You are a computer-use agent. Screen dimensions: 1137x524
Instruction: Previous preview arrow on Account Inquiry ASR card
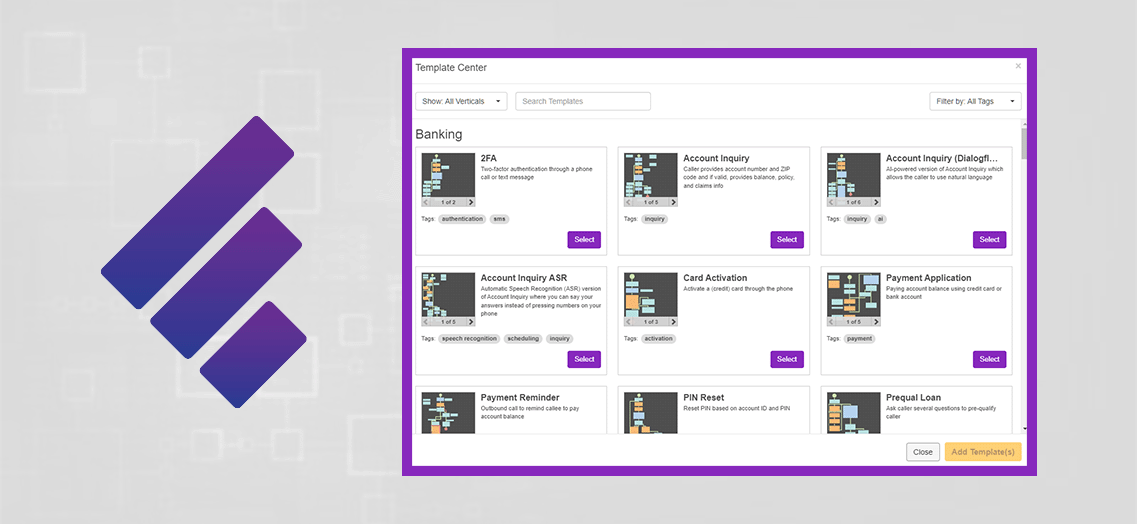pyautogui.click(x=426, y=322)
